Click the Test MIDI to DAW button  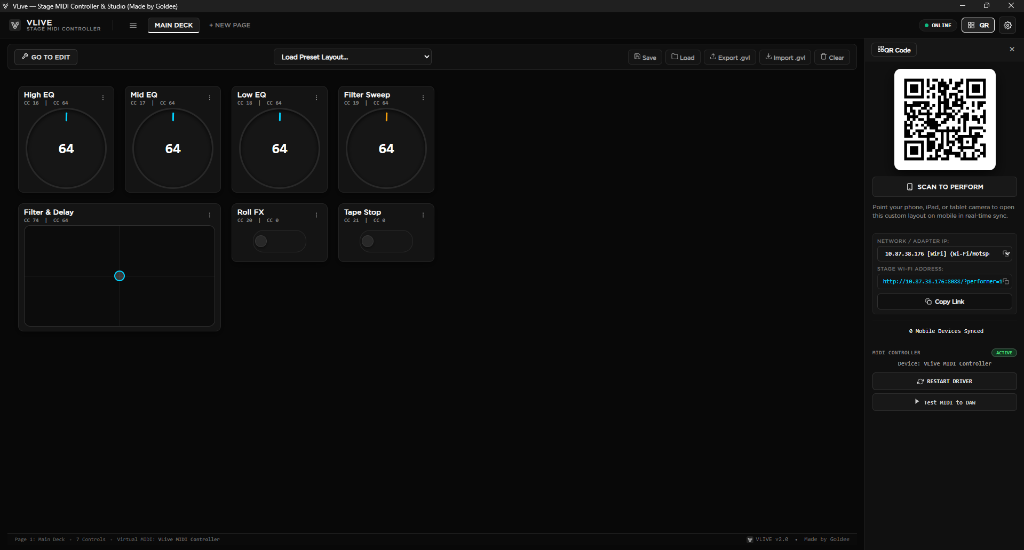(944, 402)
